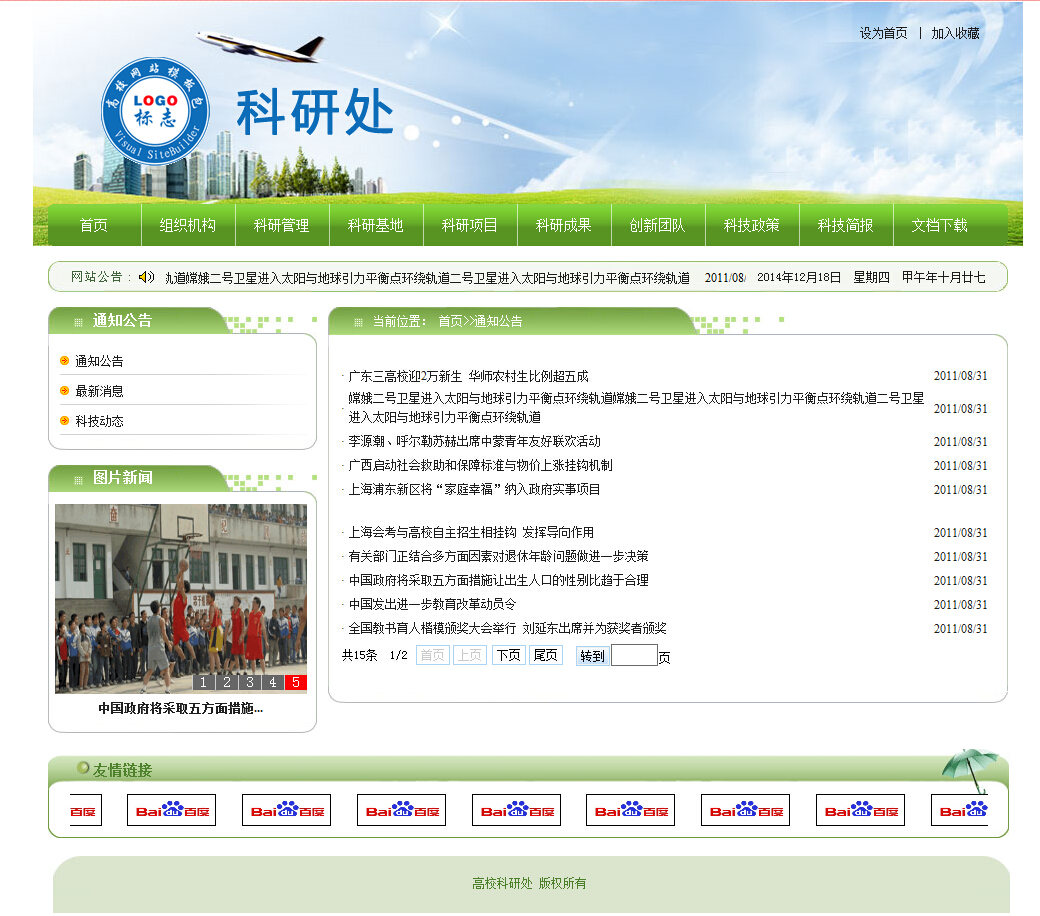Show slide 4 in image news
1040x916 pixels.
pyautogui.click(x=273, y=682)
